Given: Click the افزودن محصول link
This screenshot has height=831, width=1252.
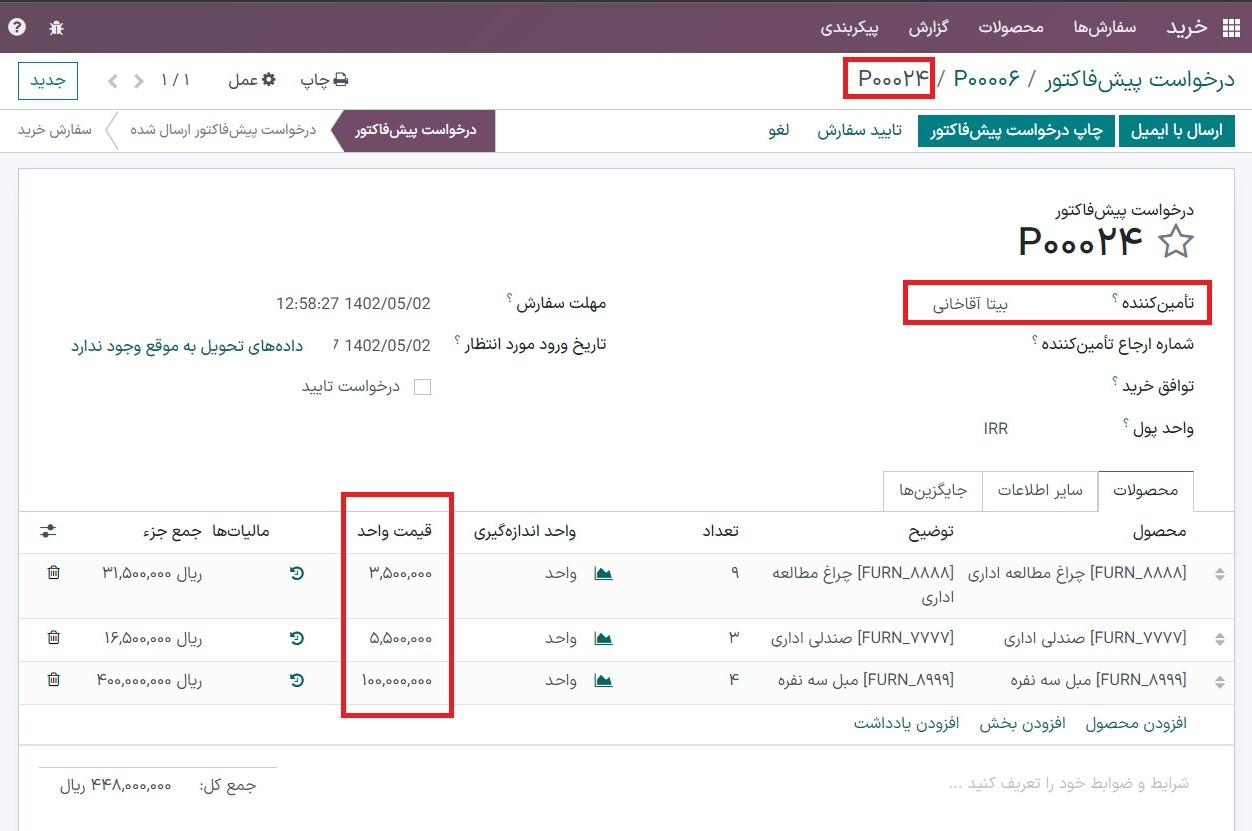Looking at the screenshot, I should pos(1136,723).
